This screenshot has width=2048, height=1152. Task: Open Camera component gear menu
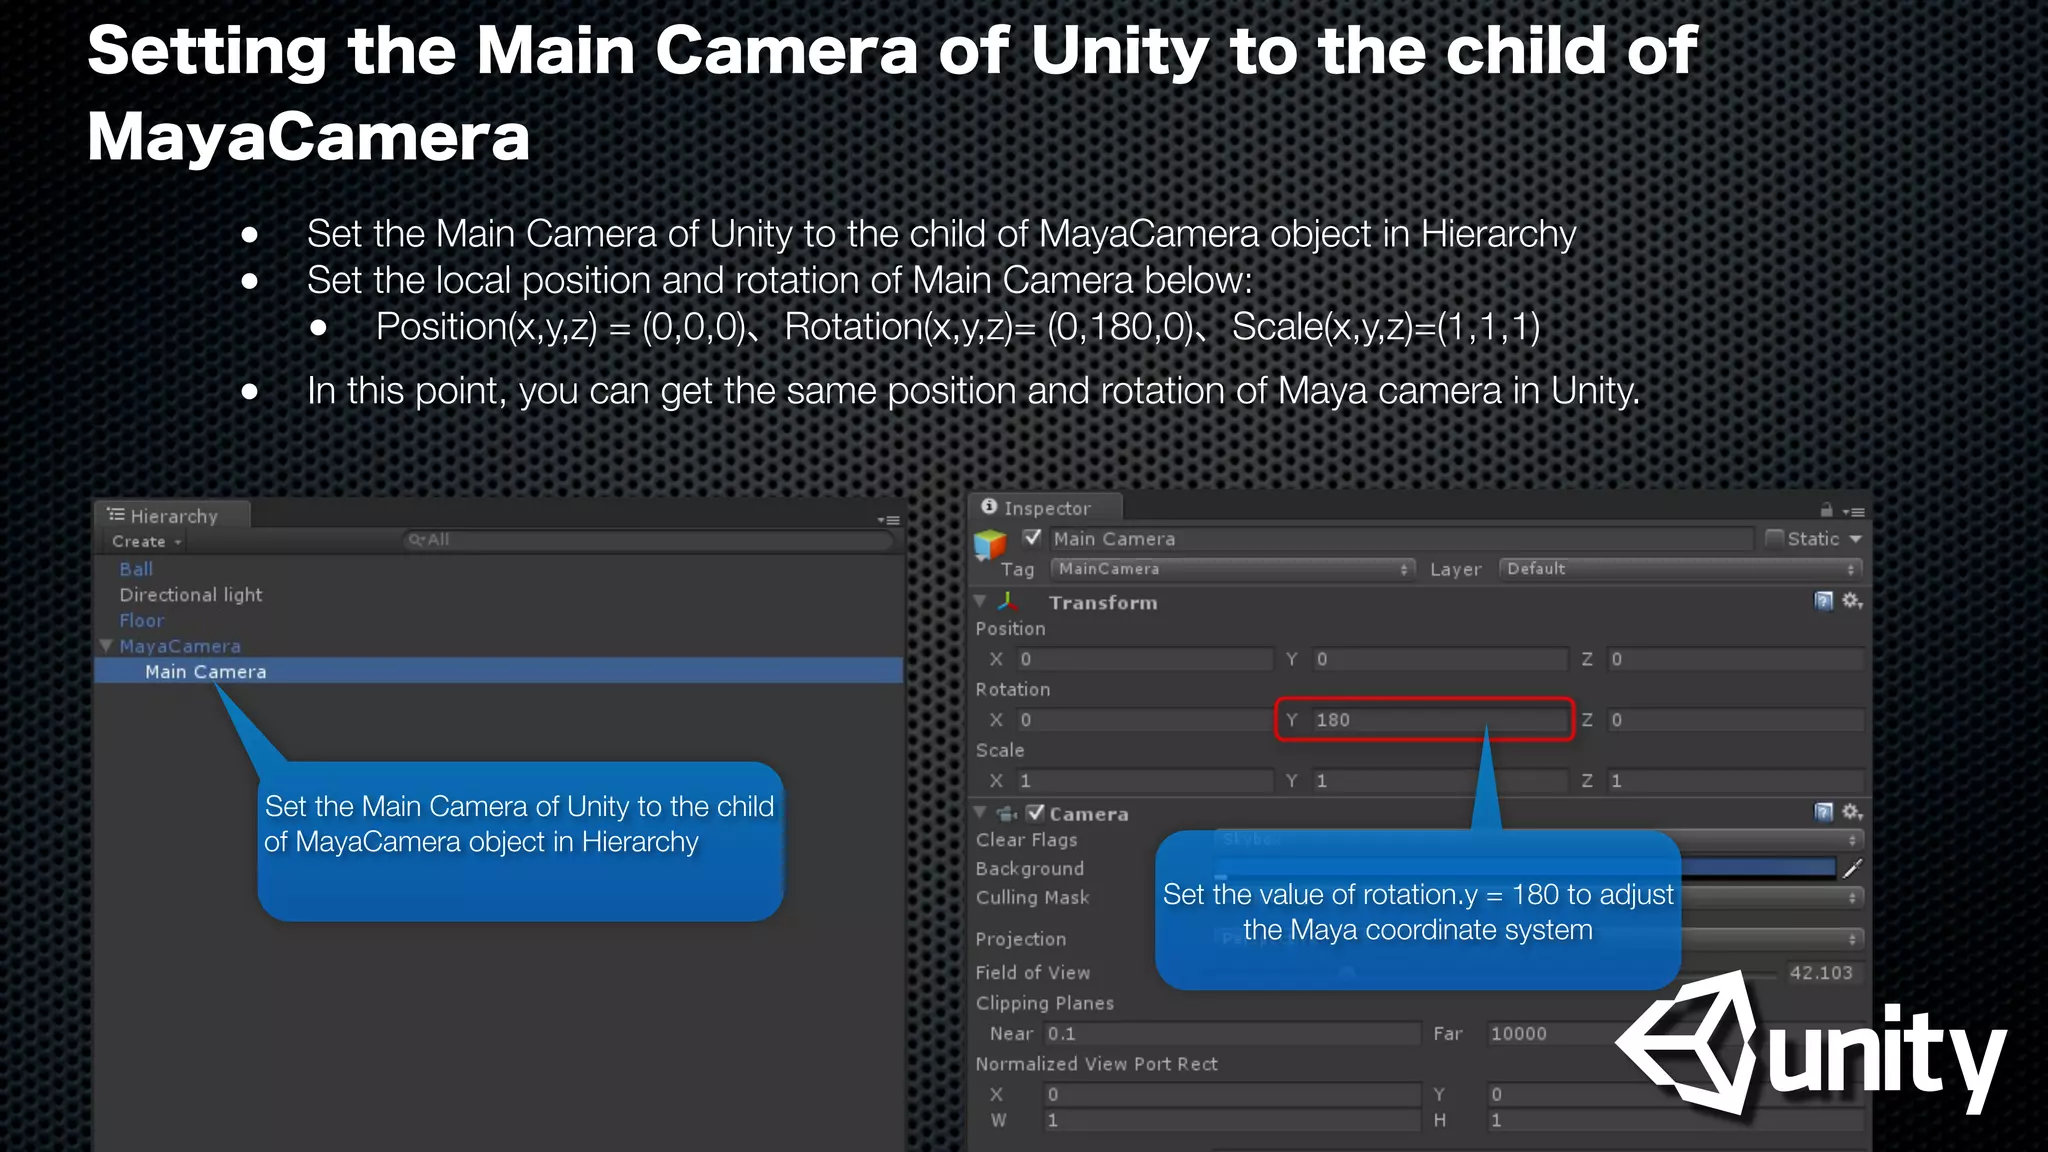coord(1852,812)
